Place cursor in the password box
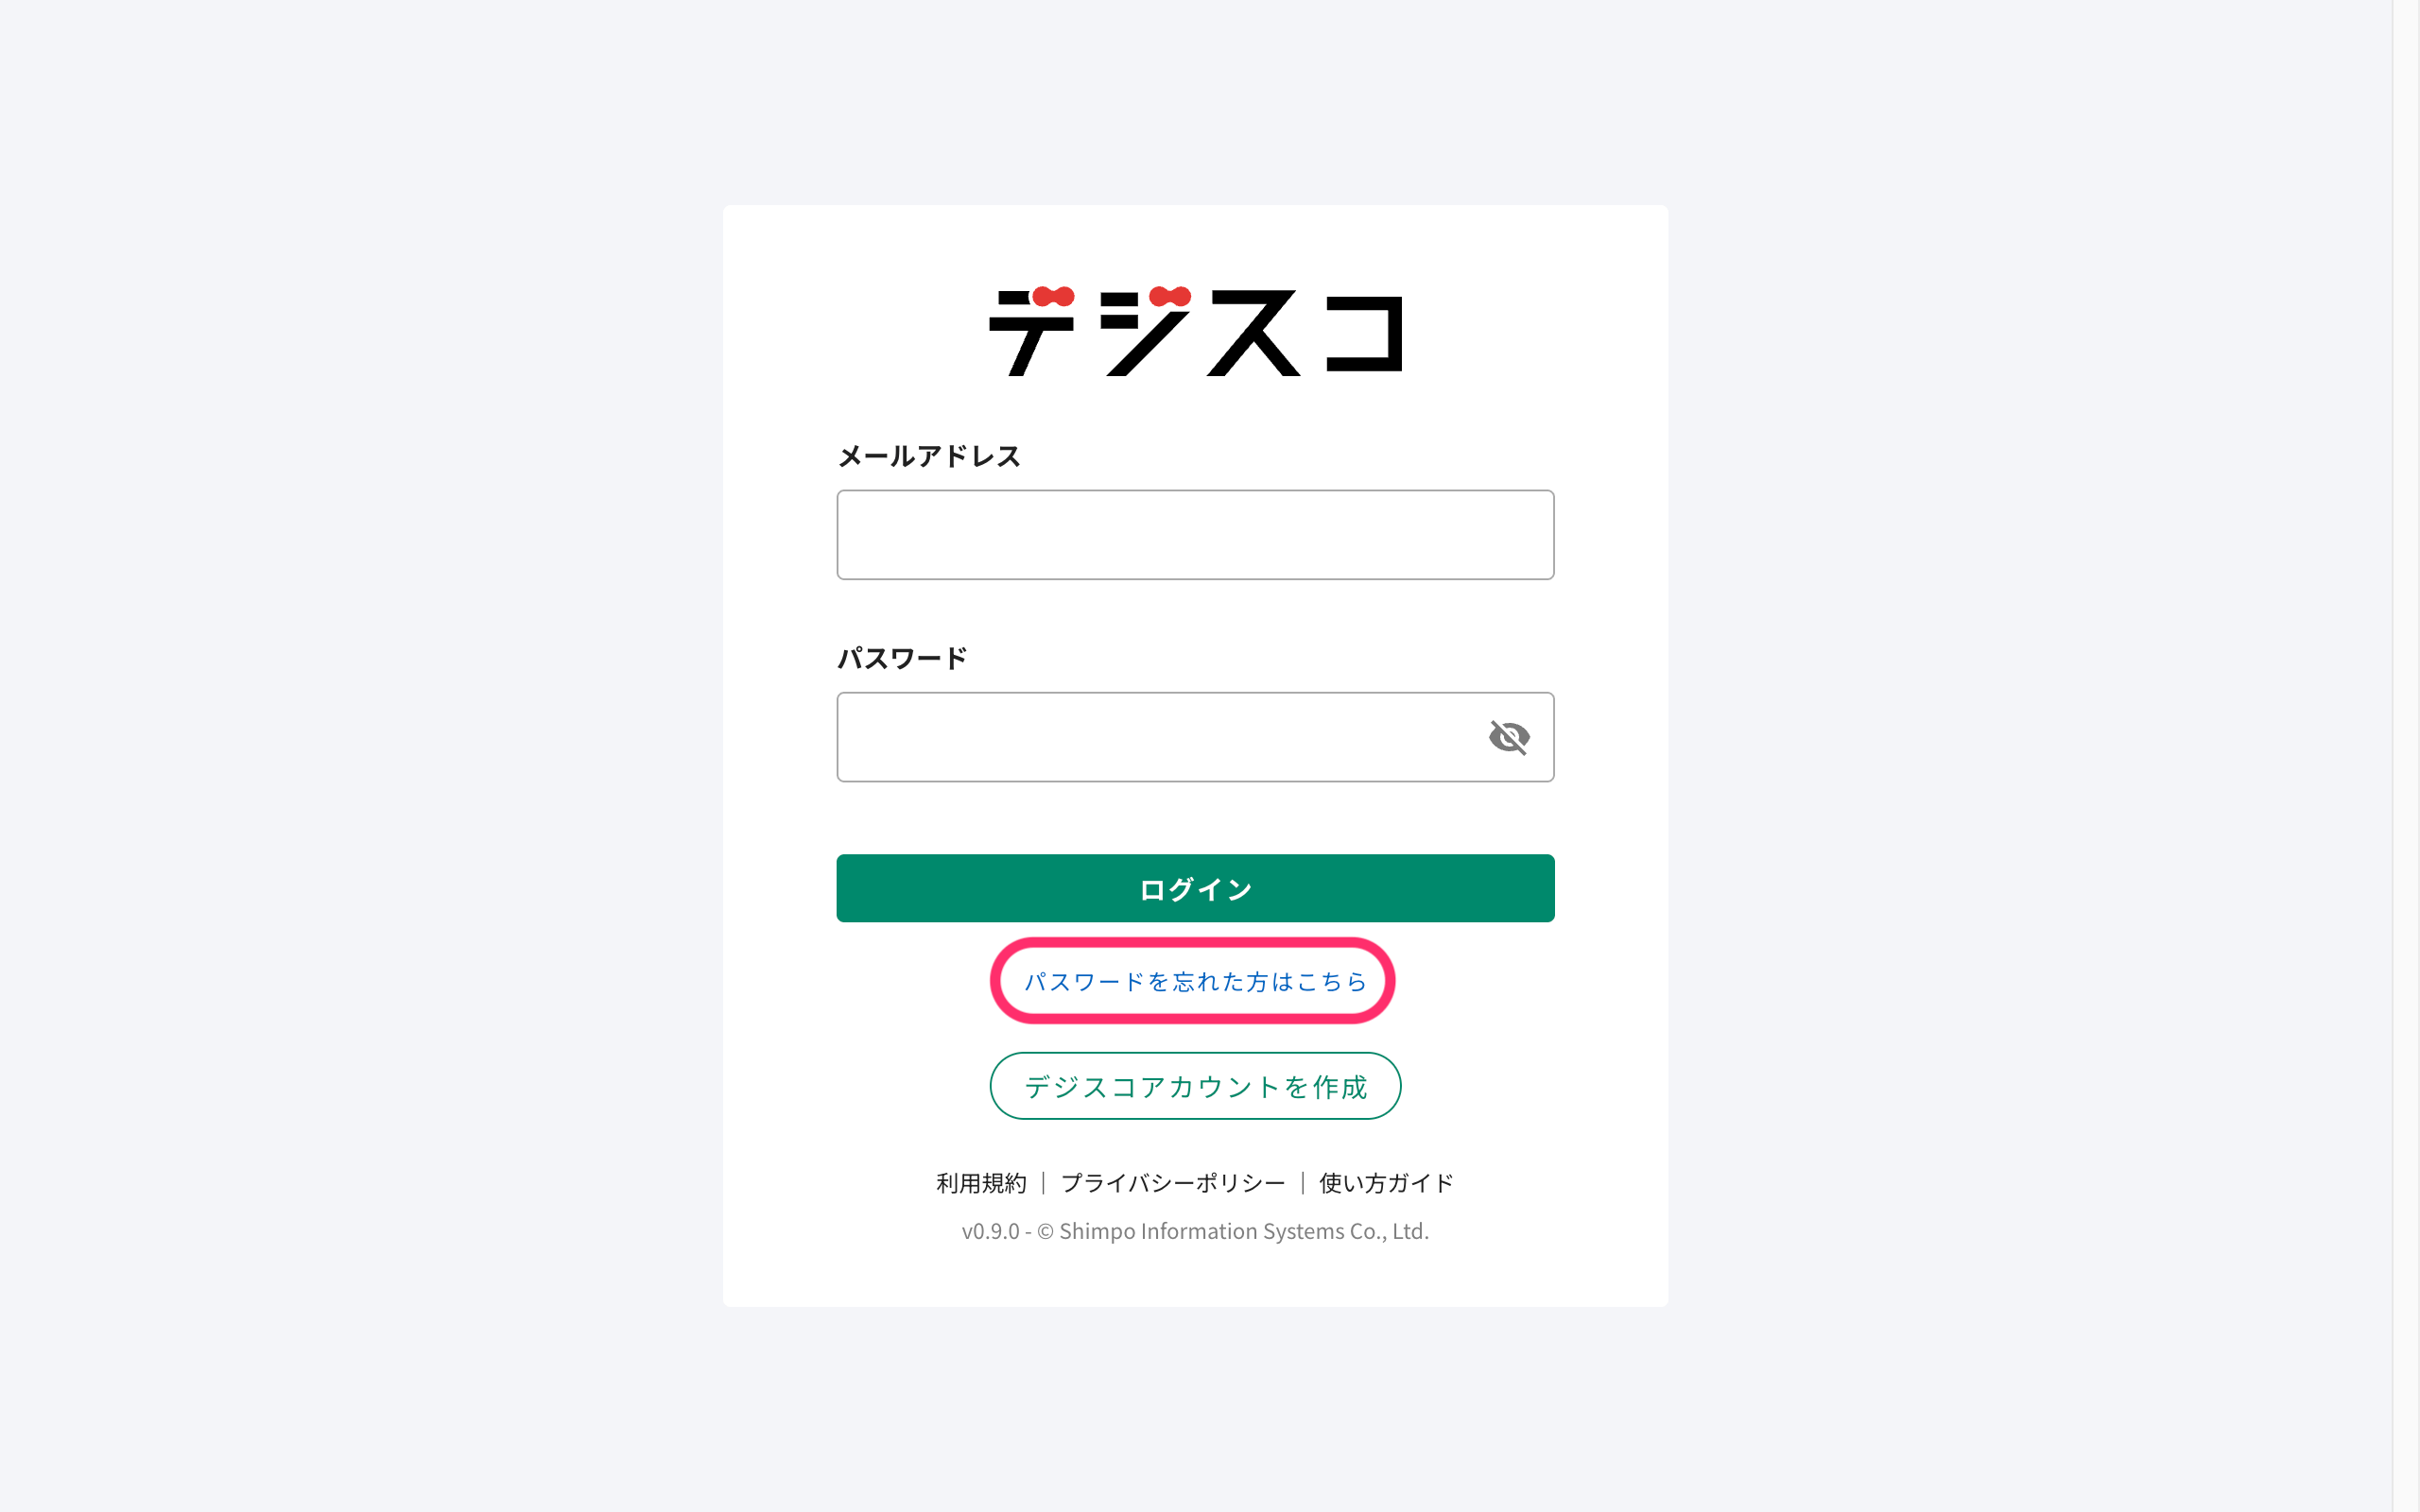The image size is (2420, 1512). (1150, 737)
